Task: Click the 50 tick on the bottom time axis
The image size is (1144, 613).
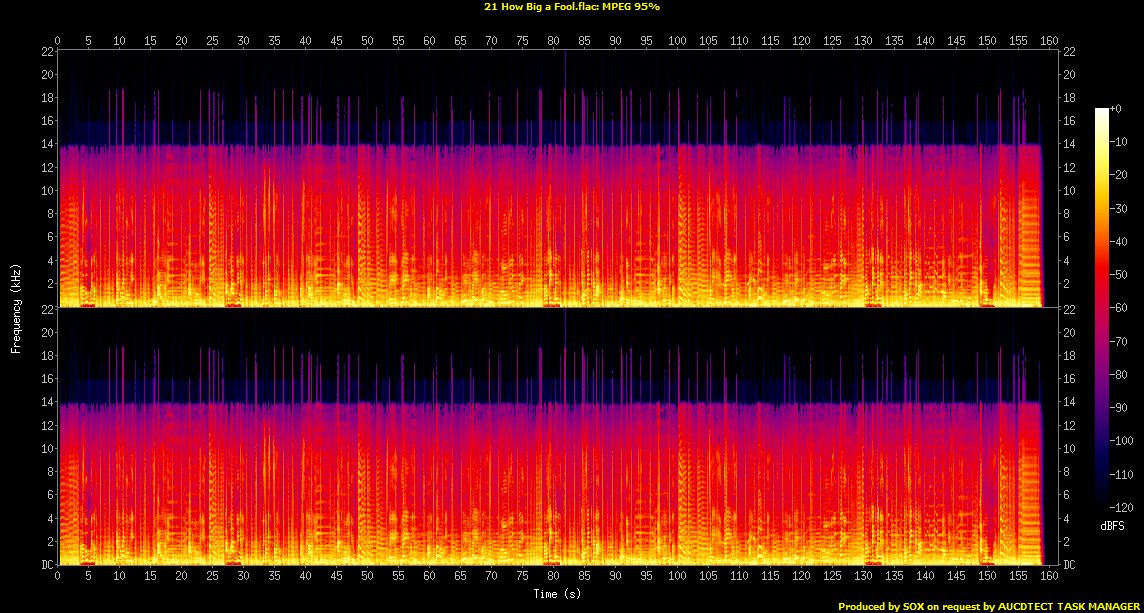Action: (x=367, y=577)
